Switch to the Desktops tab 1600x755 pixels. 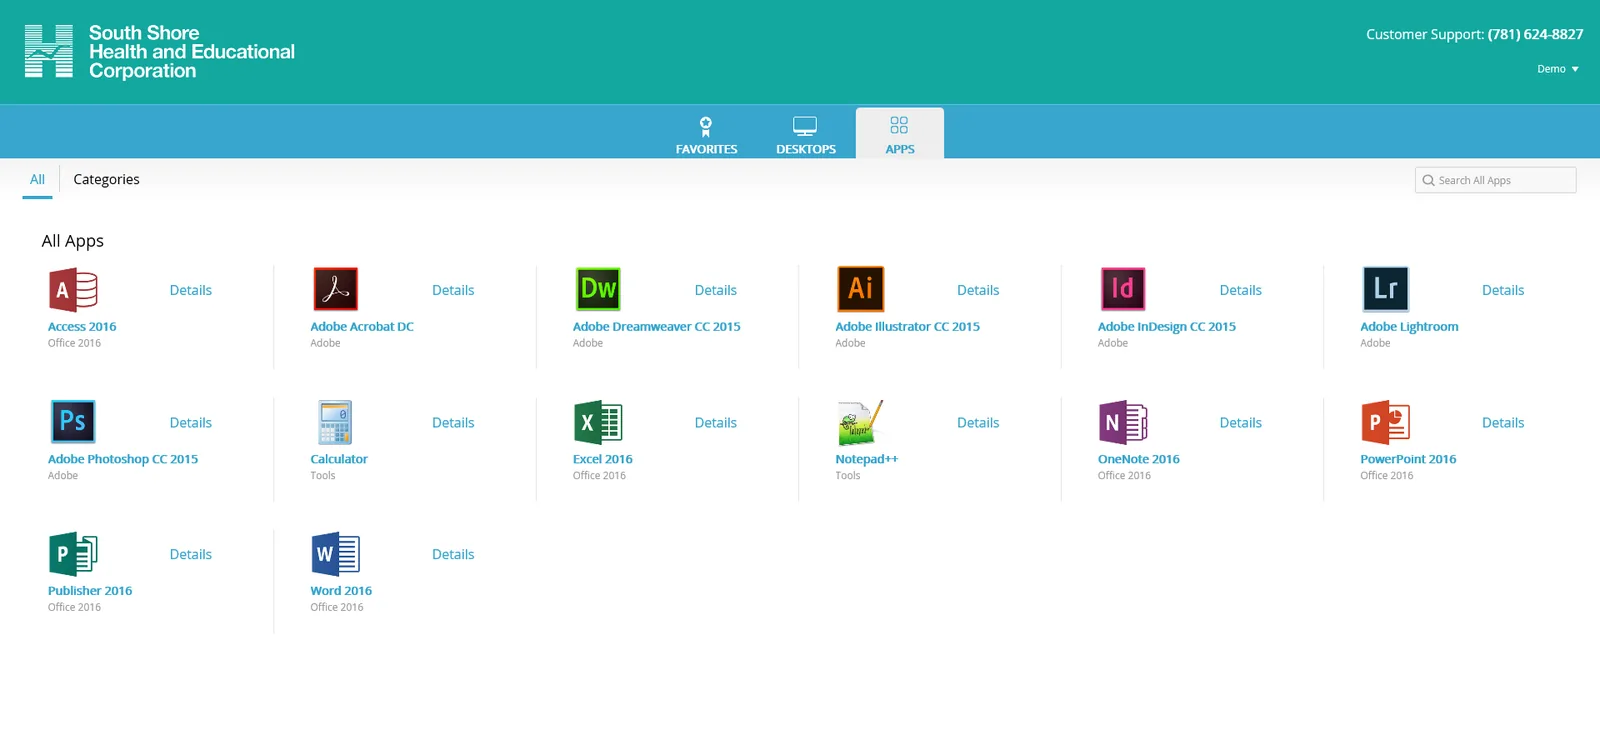[805, 134]
